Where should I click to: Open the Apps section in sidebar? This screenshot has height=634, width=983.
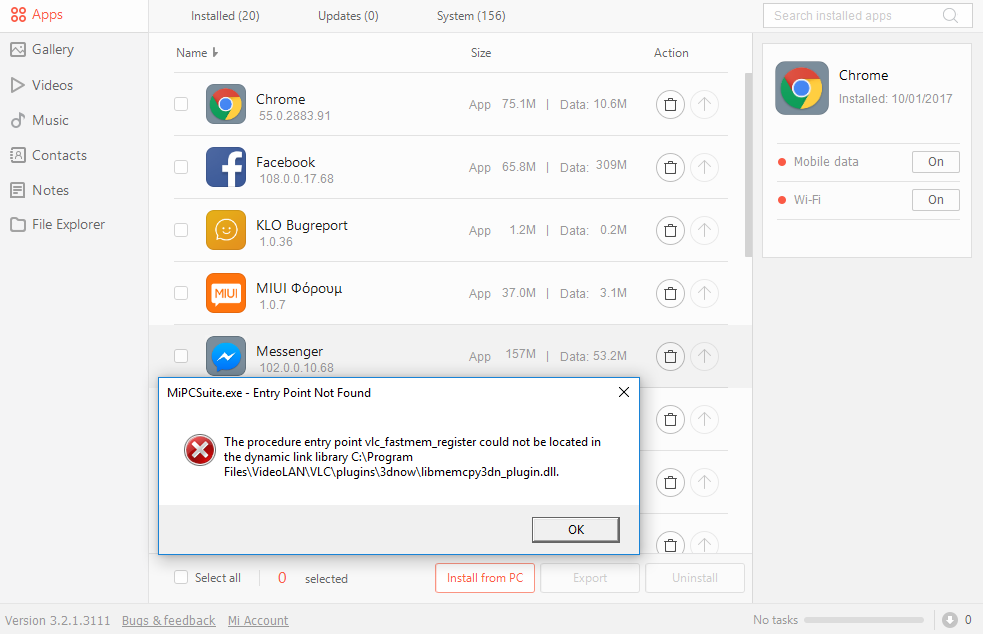37,14
